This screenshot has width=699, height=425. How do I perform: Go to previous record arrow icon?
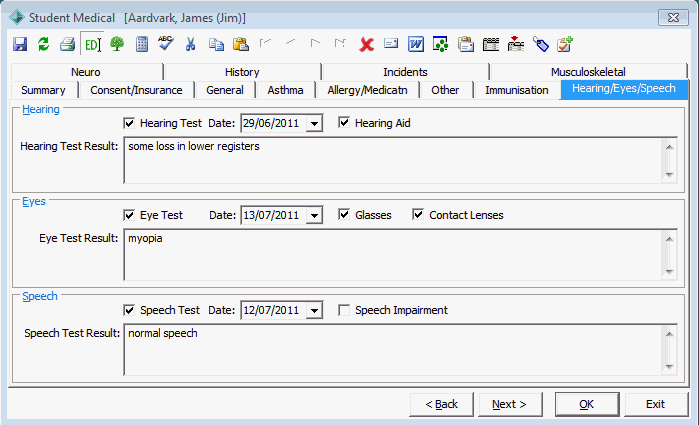click(x=290, y=42)
